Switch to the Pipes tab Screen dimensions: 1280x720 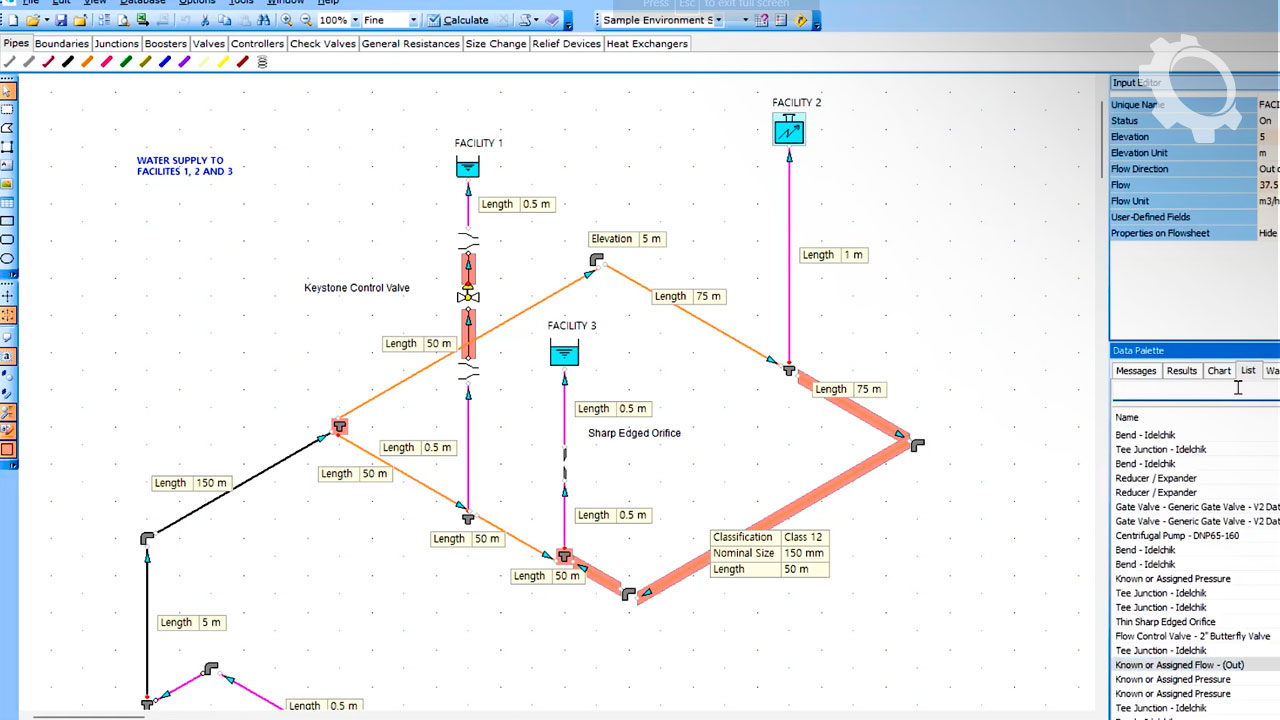point(17,44)
